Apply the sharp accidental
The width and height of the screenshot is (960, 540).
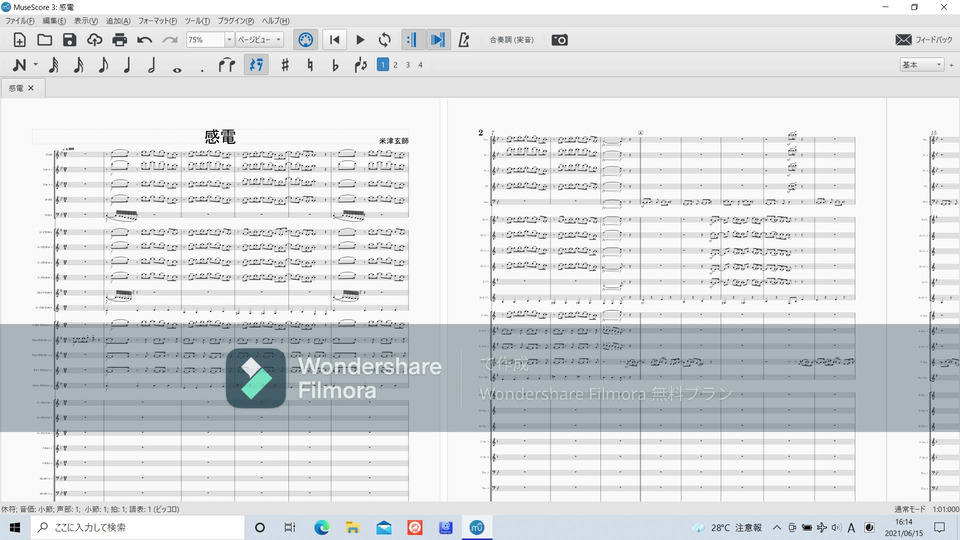(x=285, y=65)
